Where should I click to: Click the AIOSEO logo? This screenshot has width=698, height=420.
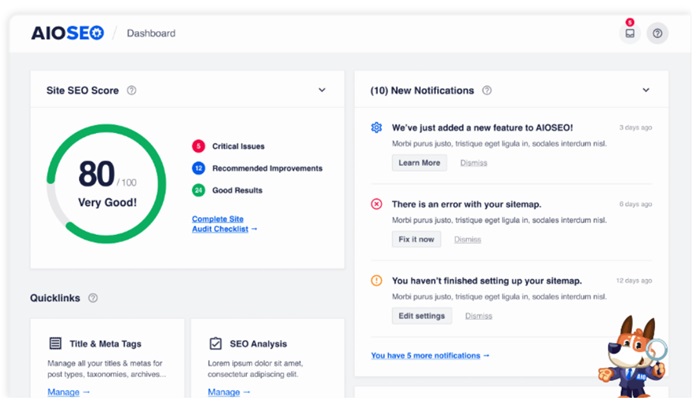tap(67, 33)
